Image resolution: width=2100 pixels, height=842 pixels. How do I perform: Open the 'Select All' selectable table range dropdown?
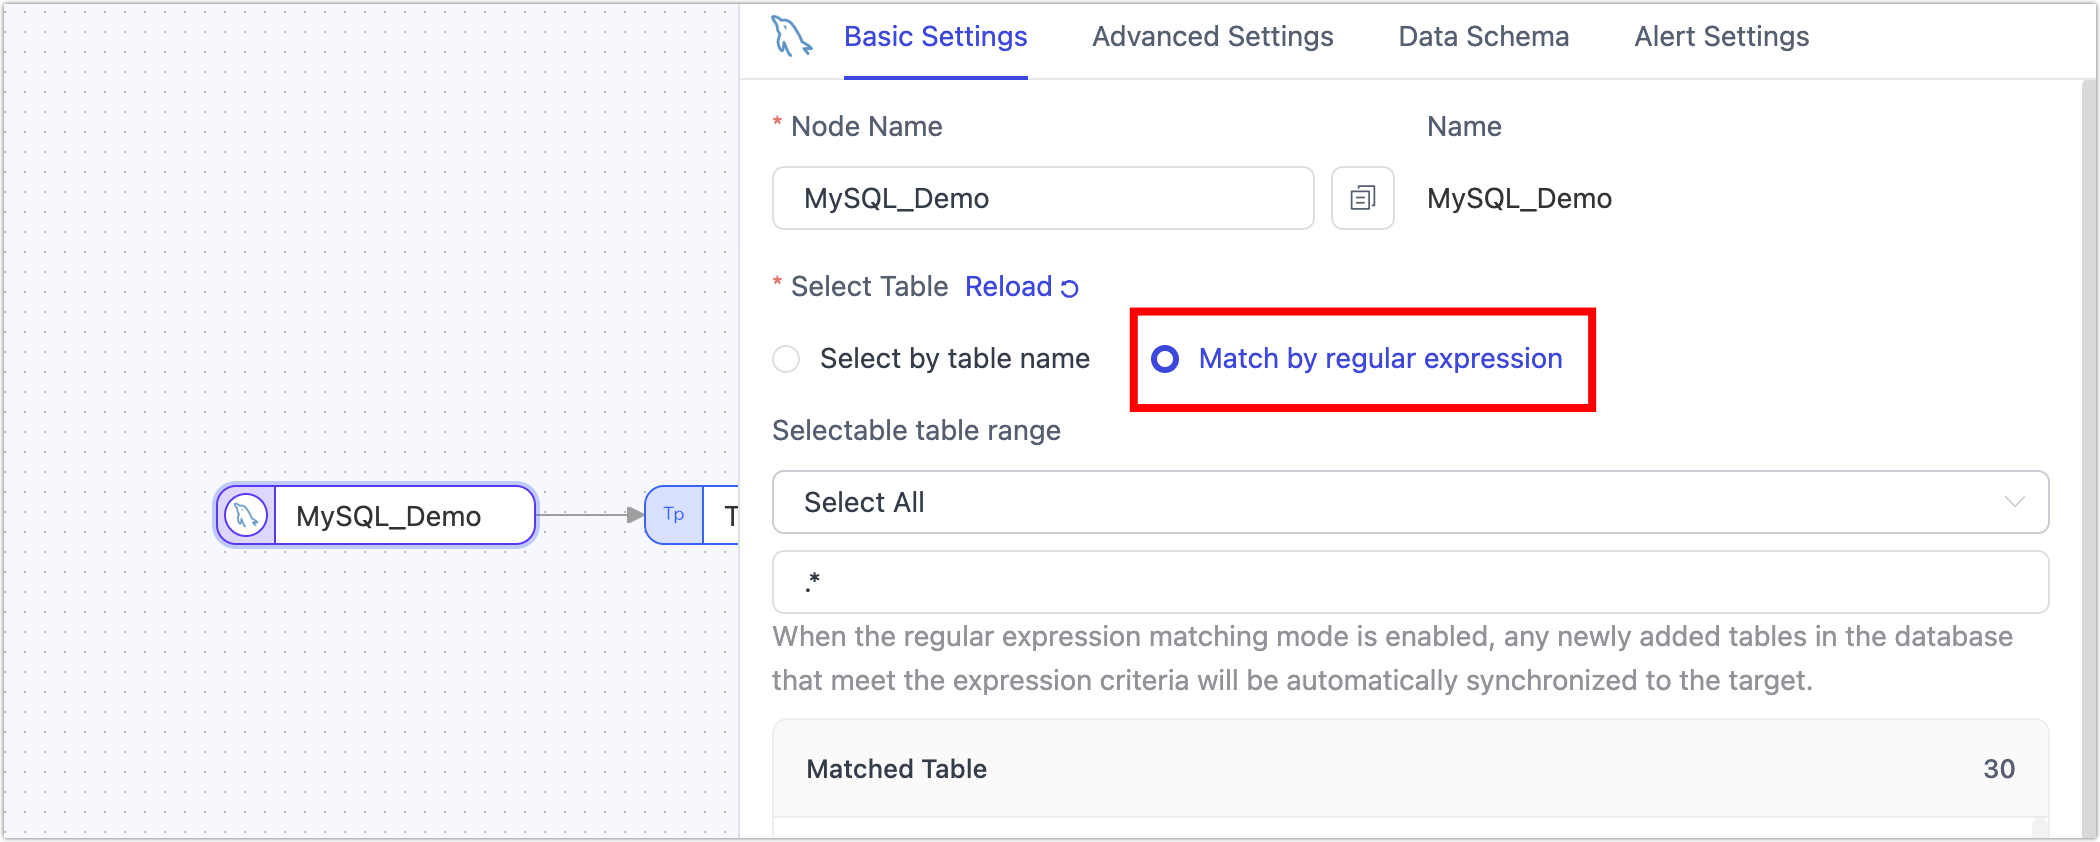point(1410,502)
